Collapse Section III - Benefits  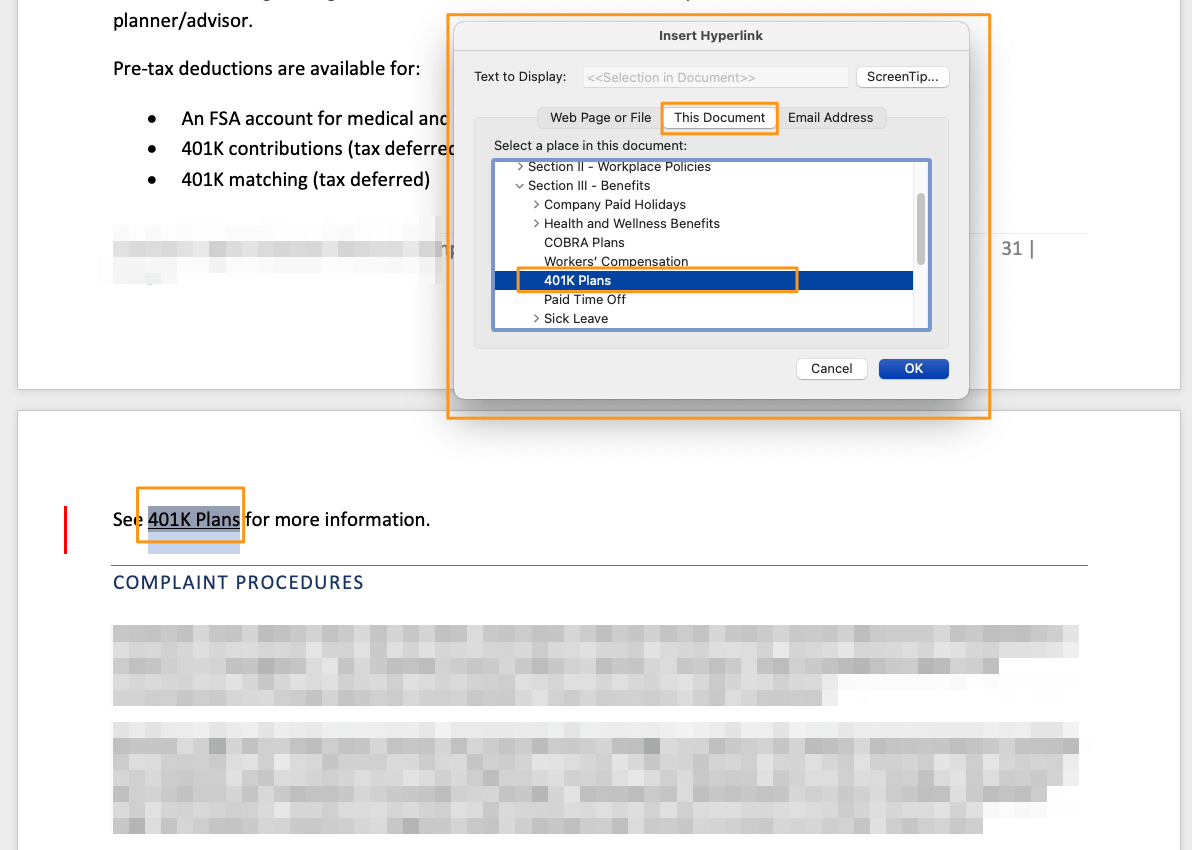coord(520,186)
